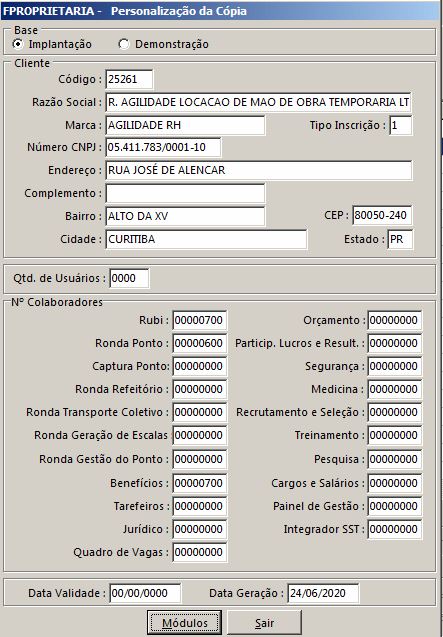This screenshot has width=443, height=637.
Task: Click the Marca field with AGILIDADE RH
Action: (x=185, y=125)
